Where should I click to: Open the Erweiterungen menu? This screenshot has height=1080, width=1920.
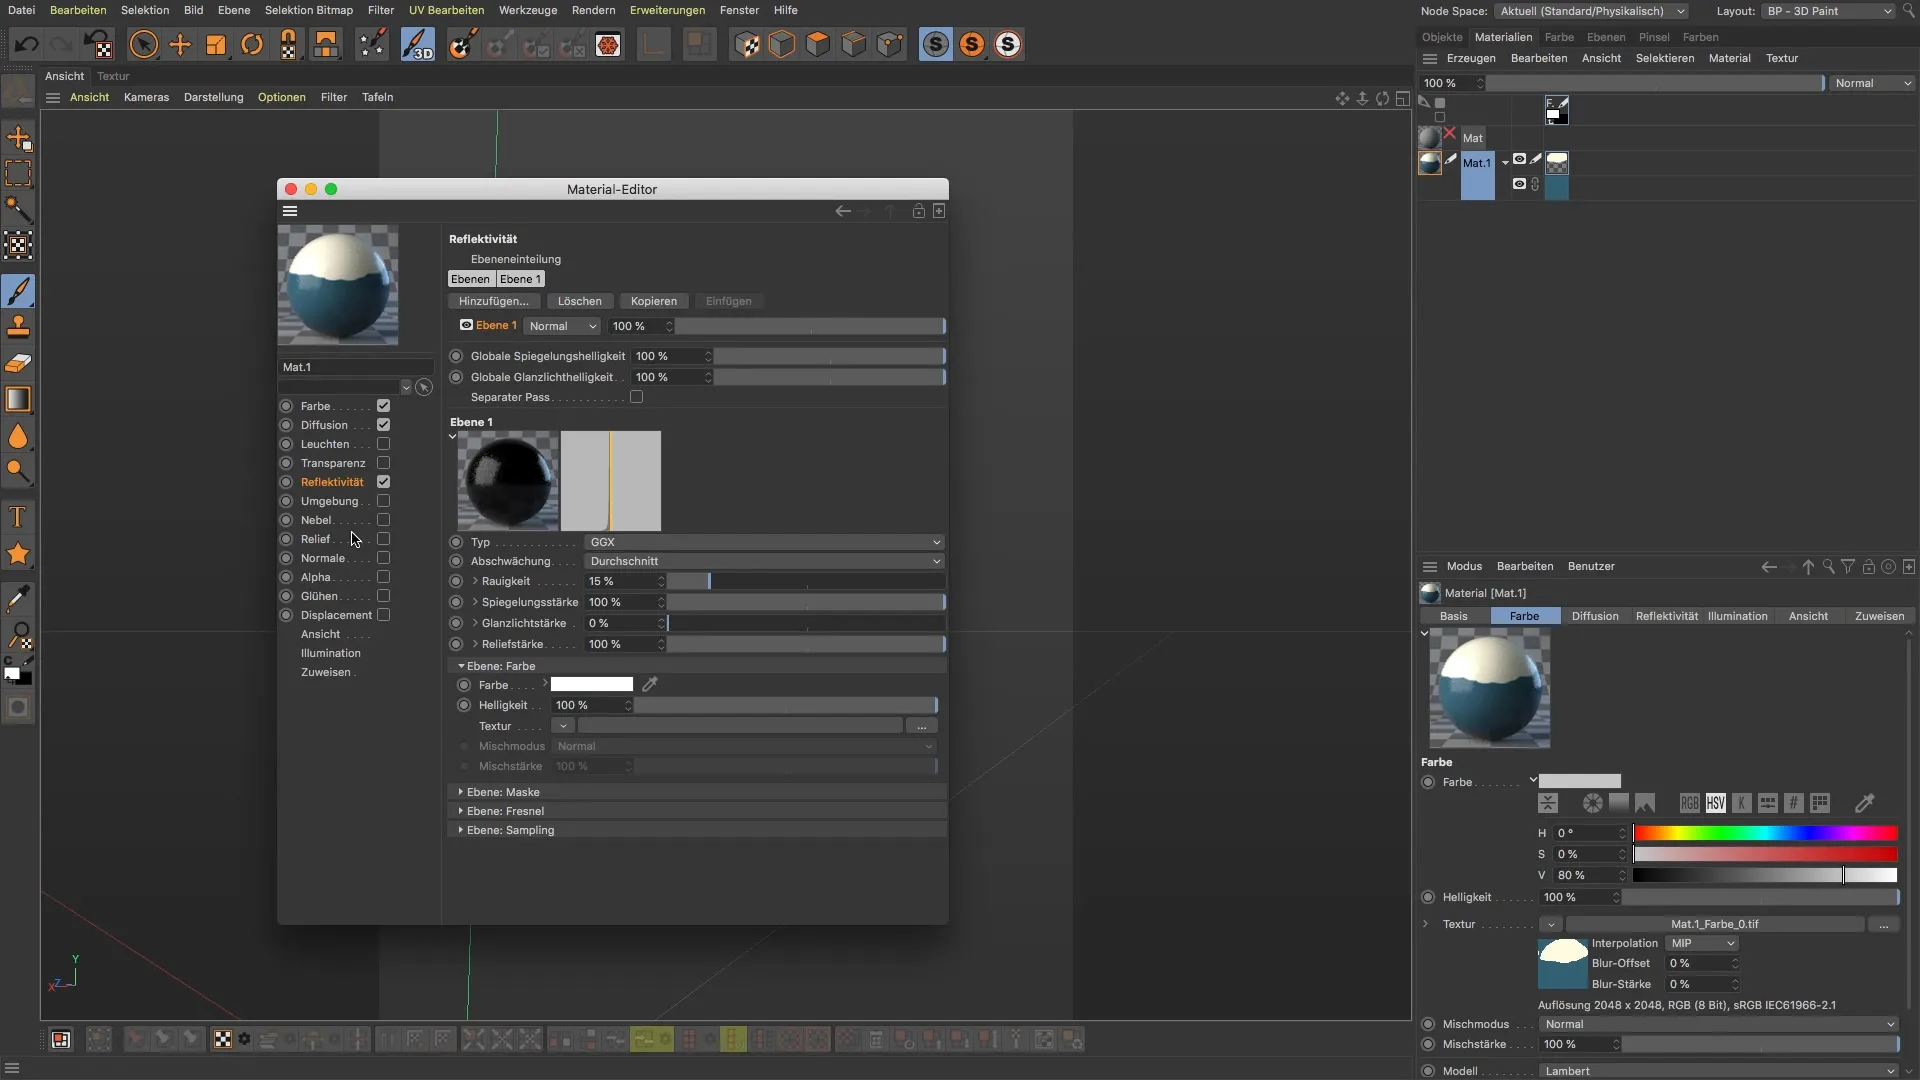tap(667, 10)
